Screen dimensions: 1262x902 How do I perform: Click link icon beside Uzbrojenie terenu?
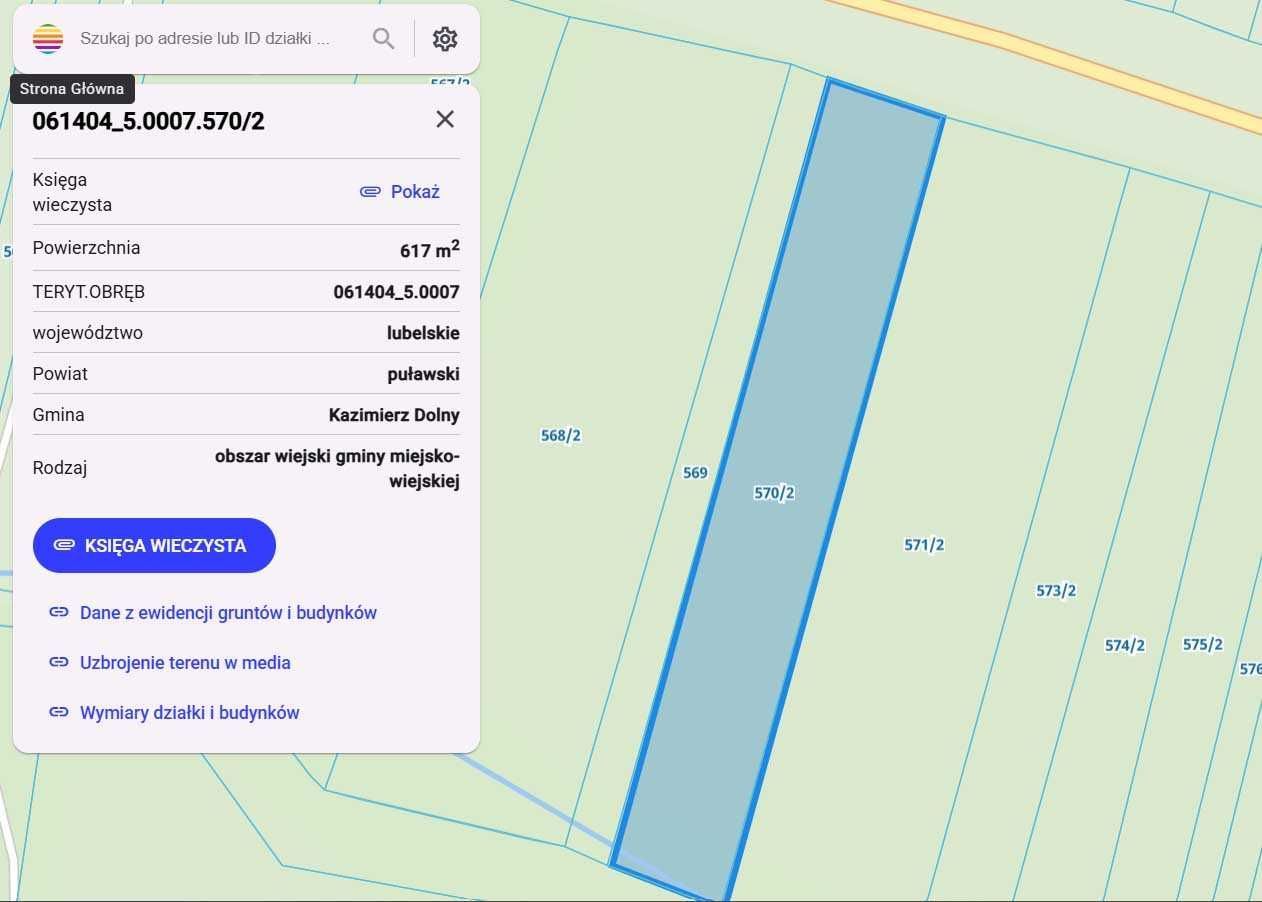tap(59, 663)
